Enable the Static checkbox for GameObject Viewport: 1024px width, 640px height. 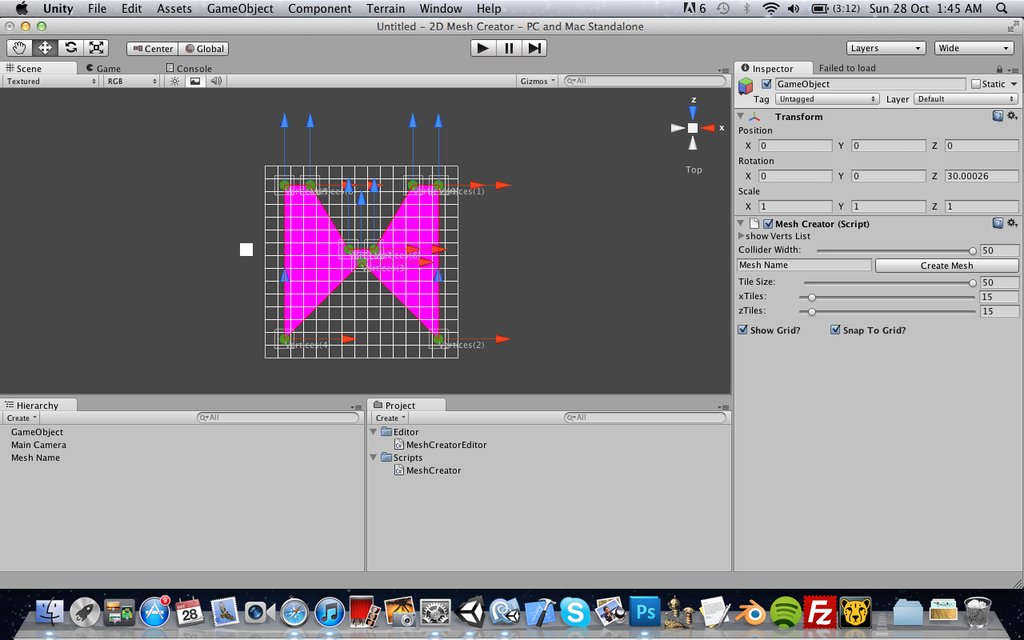[975, 84]
